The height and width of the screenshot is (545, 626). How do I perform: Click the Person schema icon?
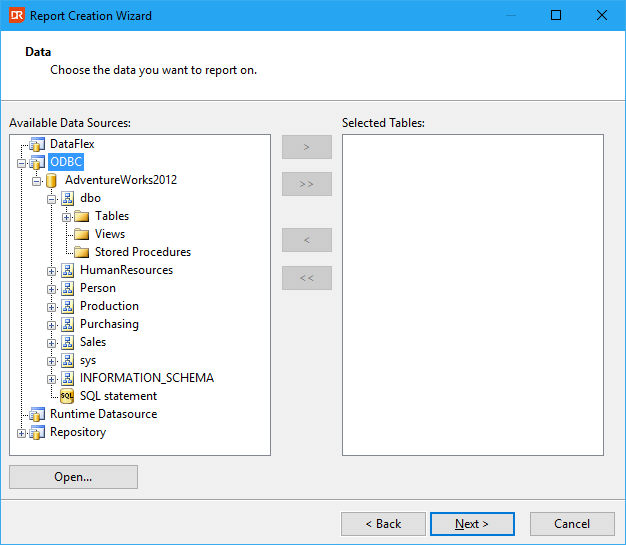tap(67, 288)
